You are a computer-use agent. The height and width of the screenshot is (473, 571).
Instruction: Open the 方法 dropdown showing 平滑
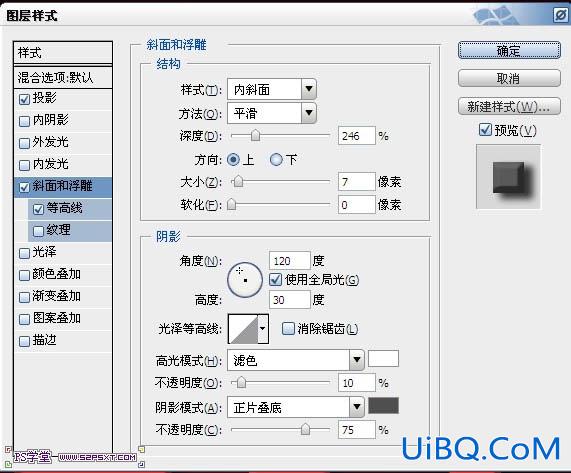coord(272,113)
